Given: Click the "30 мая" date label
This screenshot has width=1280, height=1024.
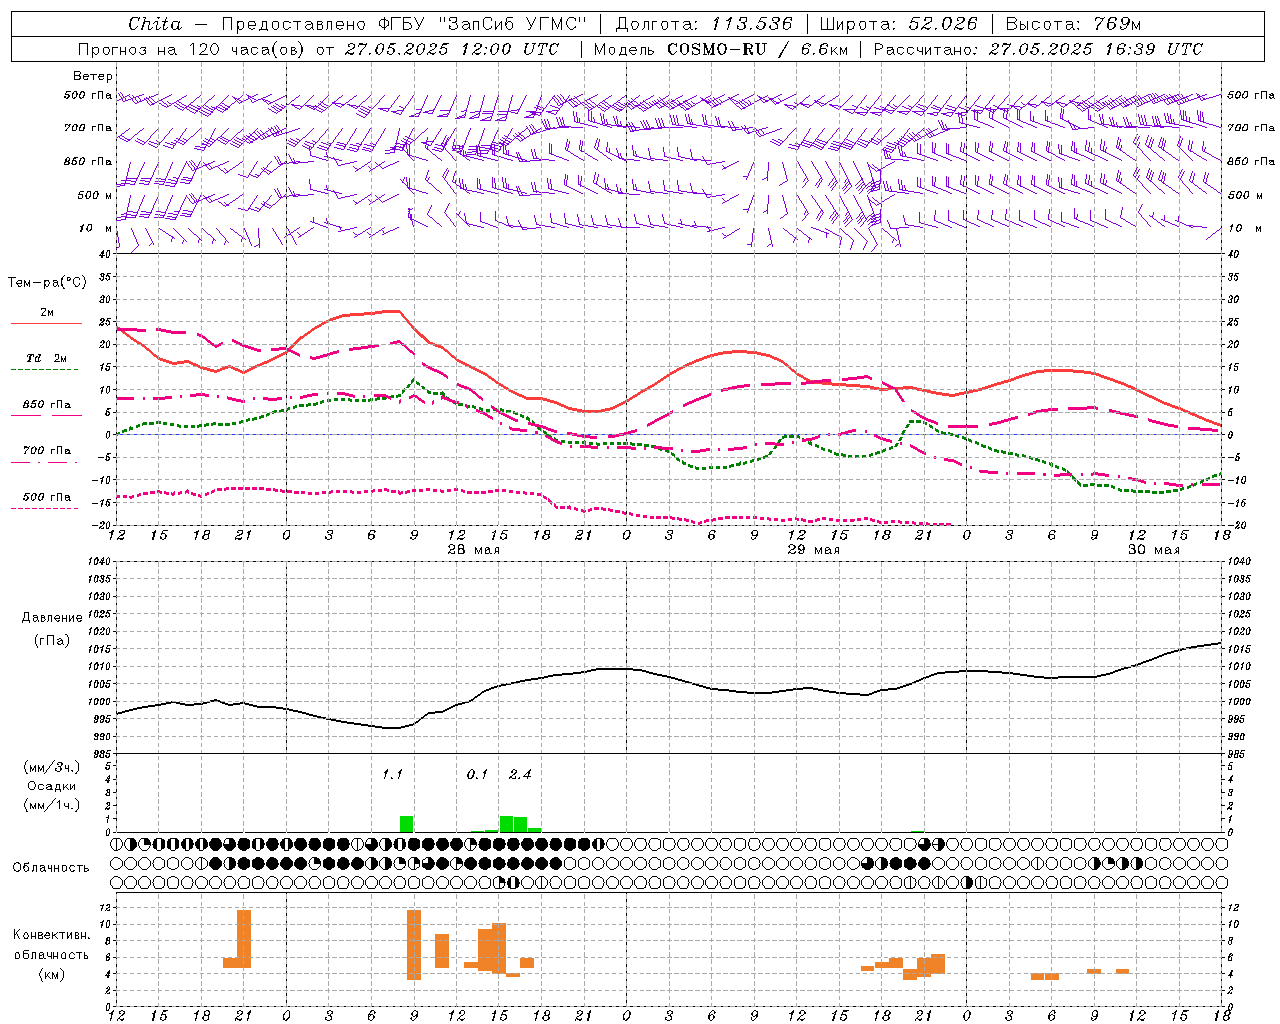Looking at the screenshot, I should (x=1154, y=550).
